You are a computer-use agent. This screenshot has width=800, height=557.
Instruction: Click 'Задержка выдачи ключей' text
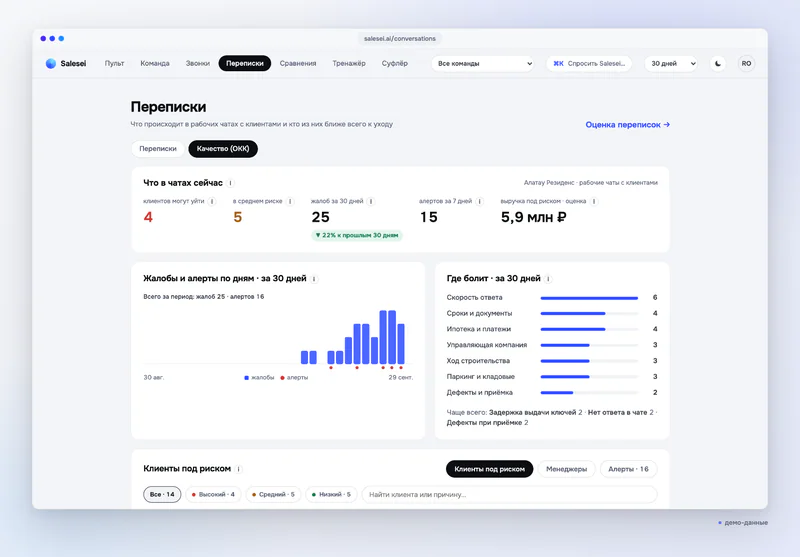(x=532, y=412)
